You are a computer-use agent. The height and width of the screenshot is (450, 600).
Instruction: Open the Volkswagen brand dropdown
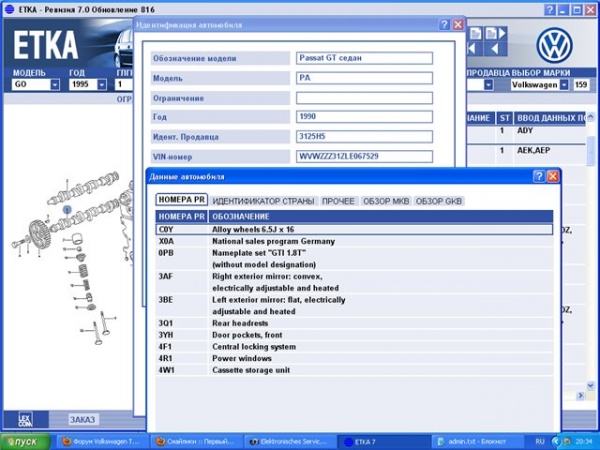(x=563, y=85)
